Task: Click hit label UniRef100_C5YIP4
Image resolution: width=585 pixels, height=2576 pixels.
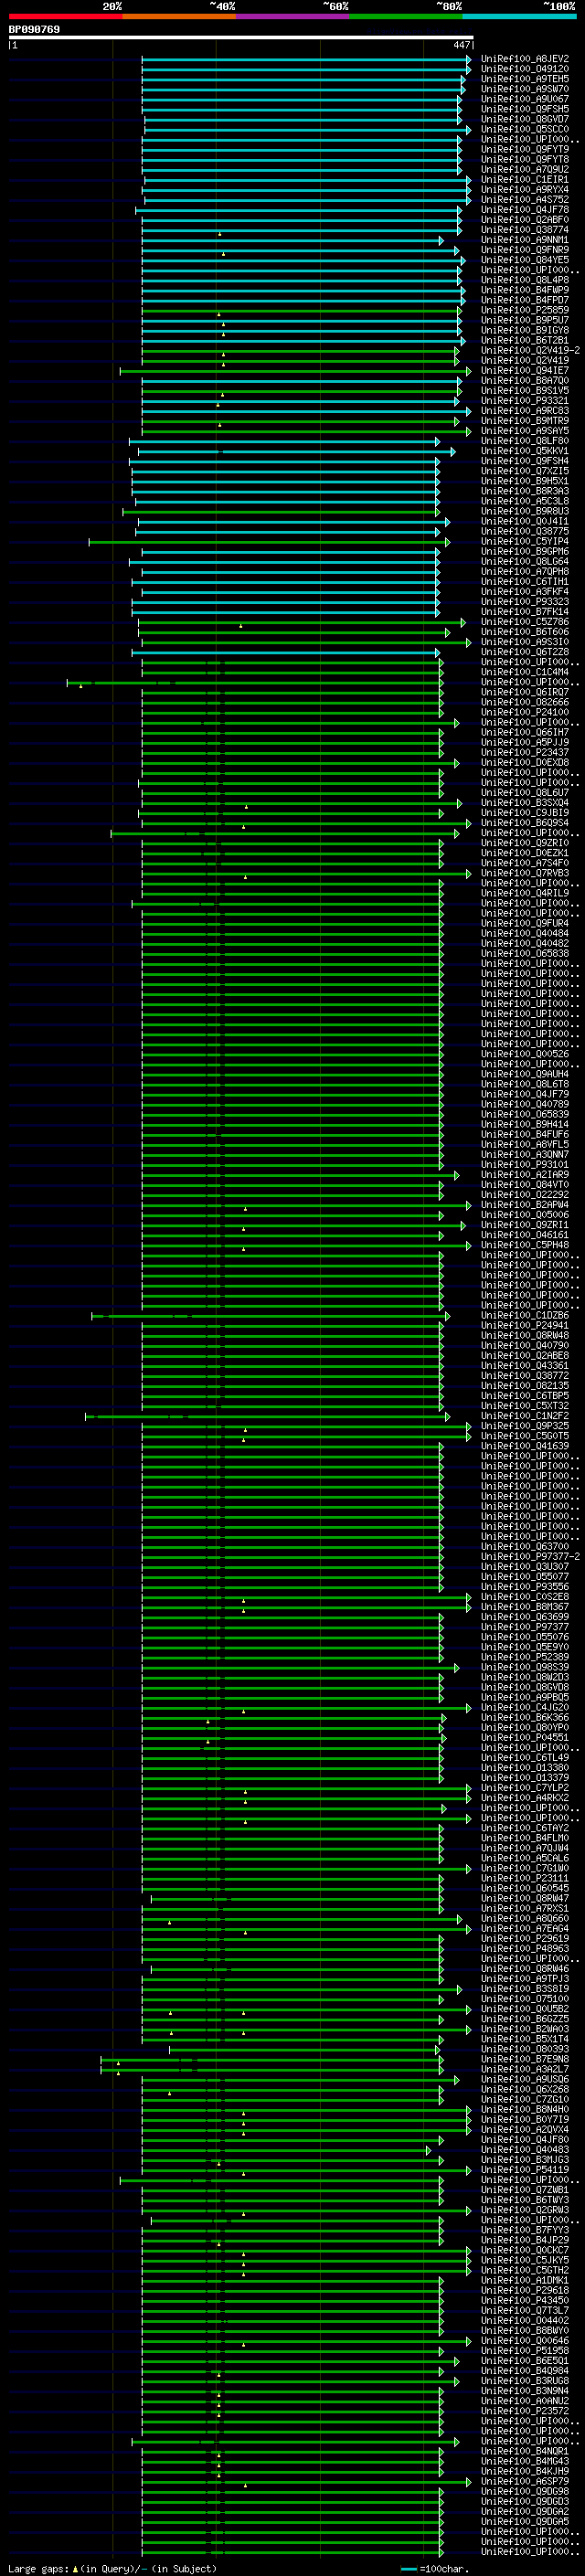Action: pos(525,542)
